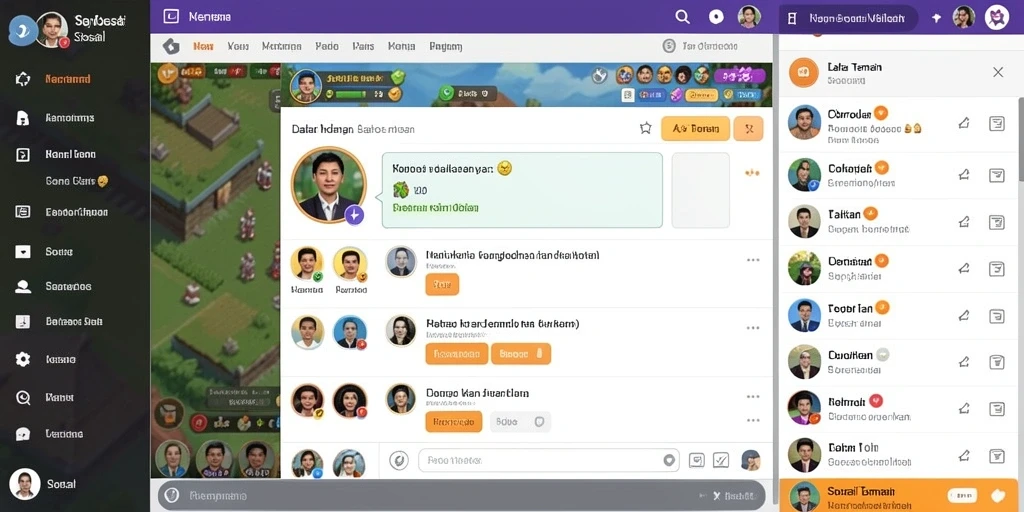Click the purple header title button on the right

pos(848,18)
